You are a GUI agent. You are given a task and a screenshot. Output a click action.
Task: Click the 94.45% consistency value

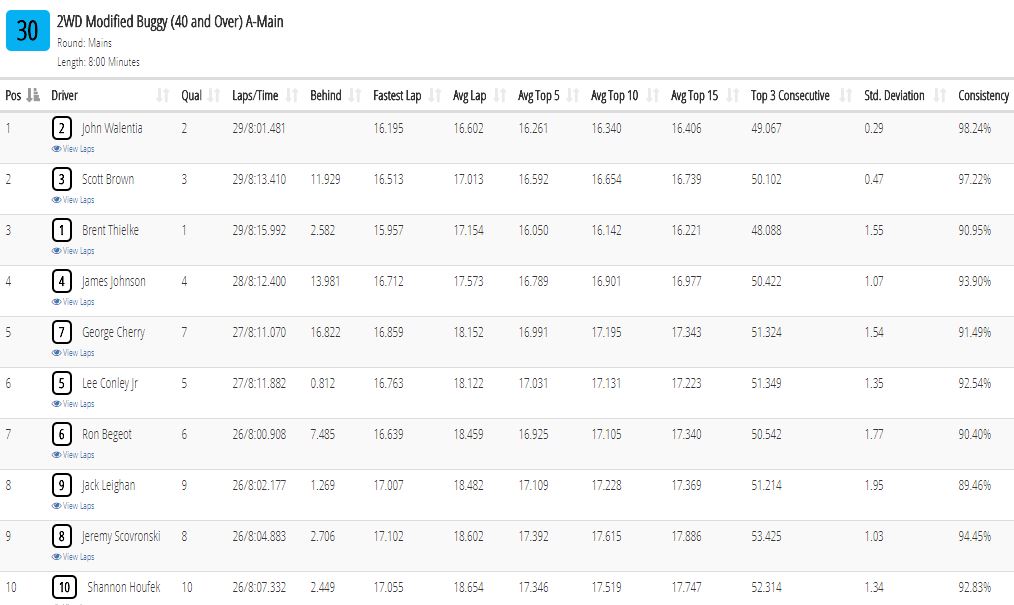[x=975, y=536]
